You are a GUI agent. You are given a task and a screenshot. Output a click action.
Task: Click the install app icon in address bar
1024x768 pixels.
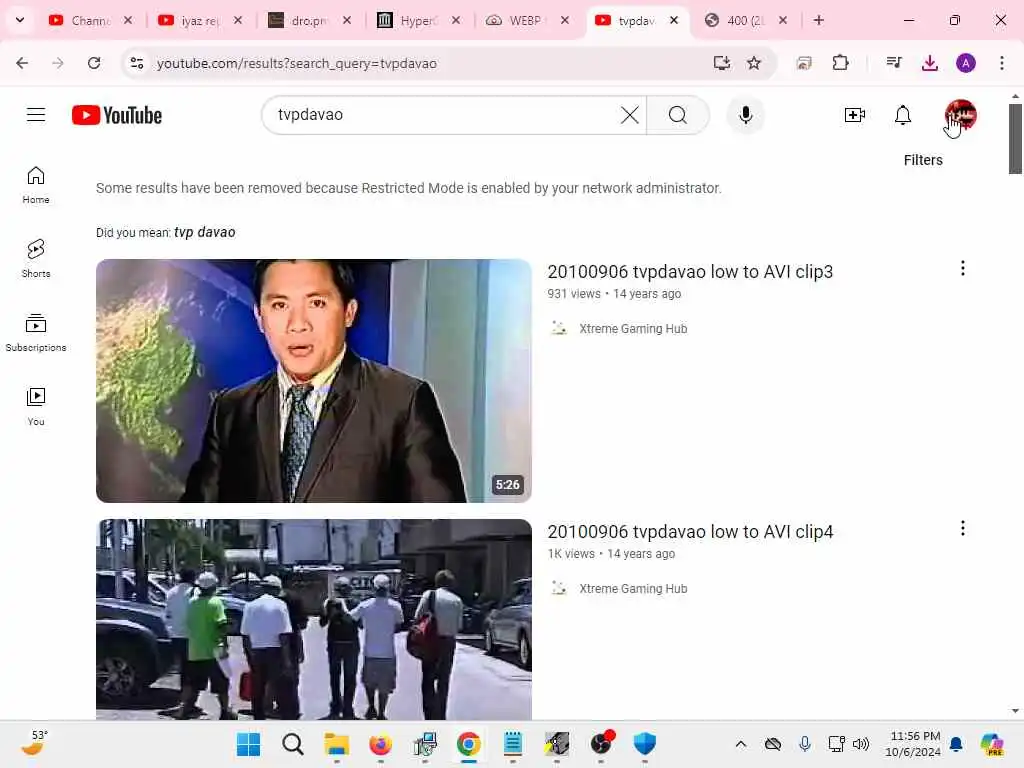coord(721,63)
